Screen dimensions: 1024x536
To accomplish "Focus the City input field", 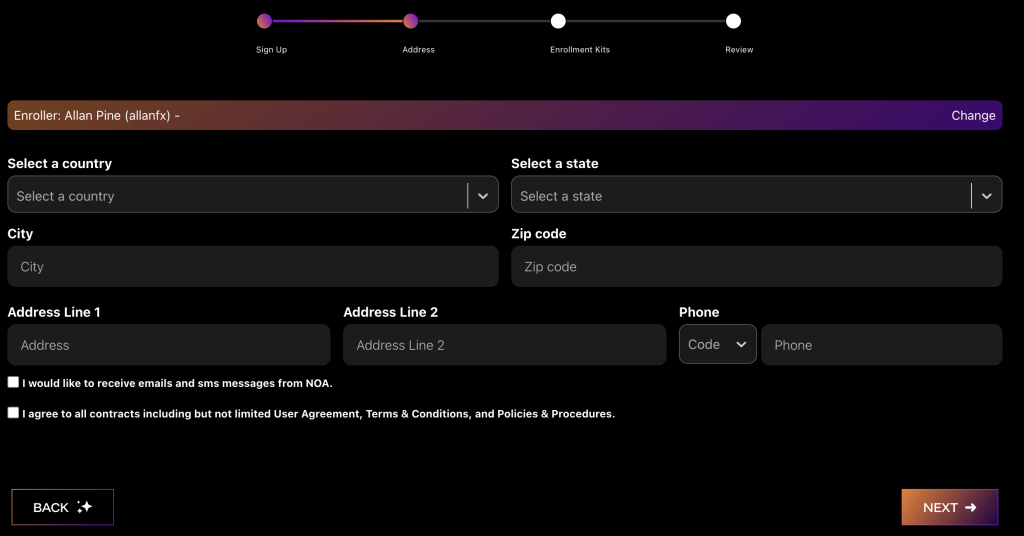I will click(x=252, y=267).
